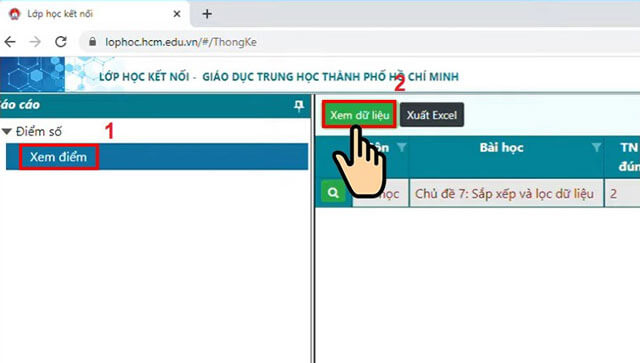
Task: Collapse the Điểm số tree node
Action: 7,131
